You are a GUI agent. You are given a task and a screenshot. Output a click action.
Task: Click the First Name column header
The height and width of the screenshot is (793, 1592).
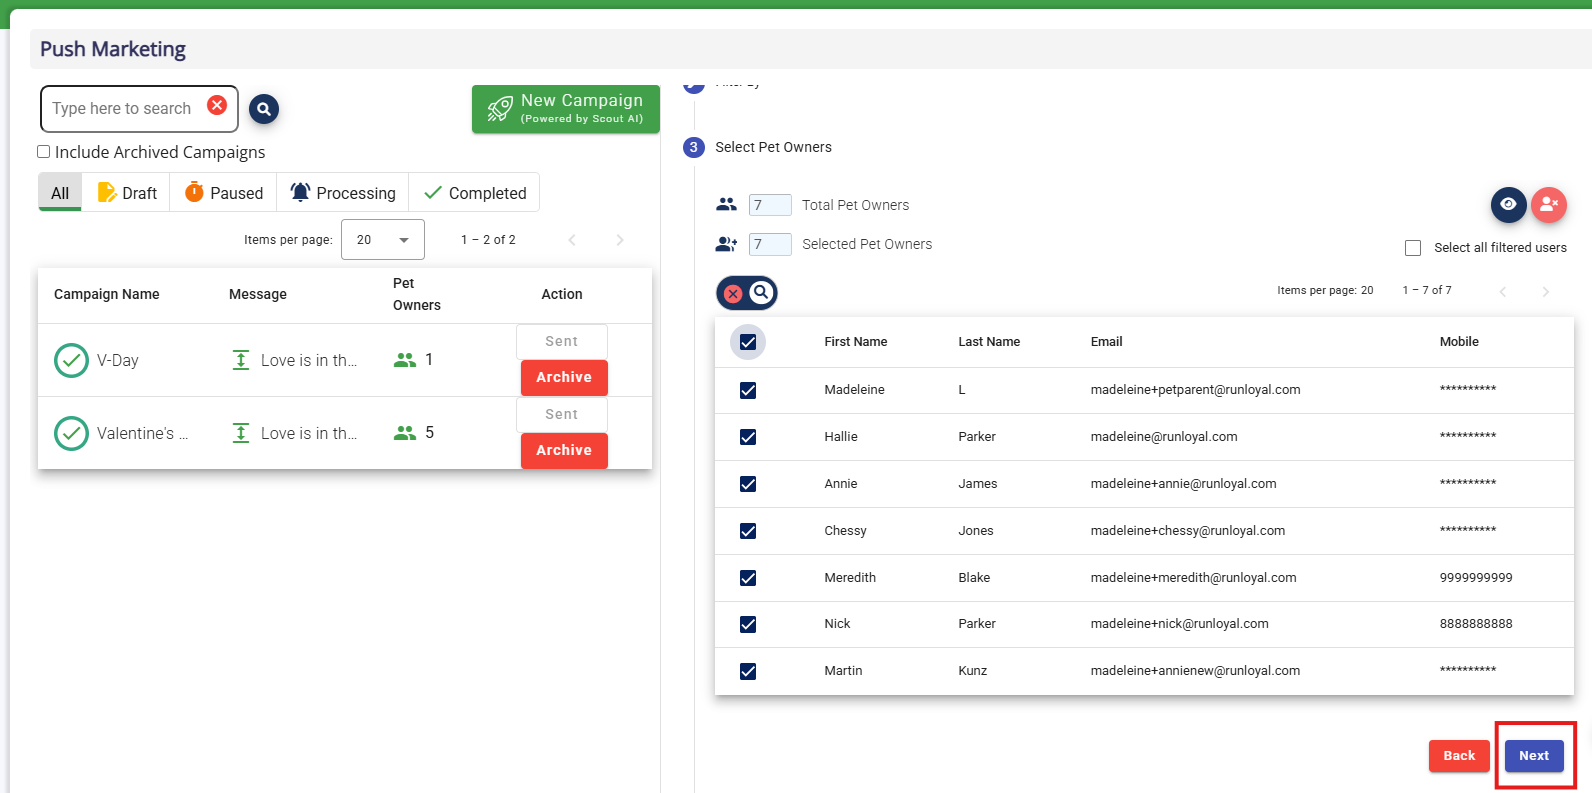coord(856,342)
